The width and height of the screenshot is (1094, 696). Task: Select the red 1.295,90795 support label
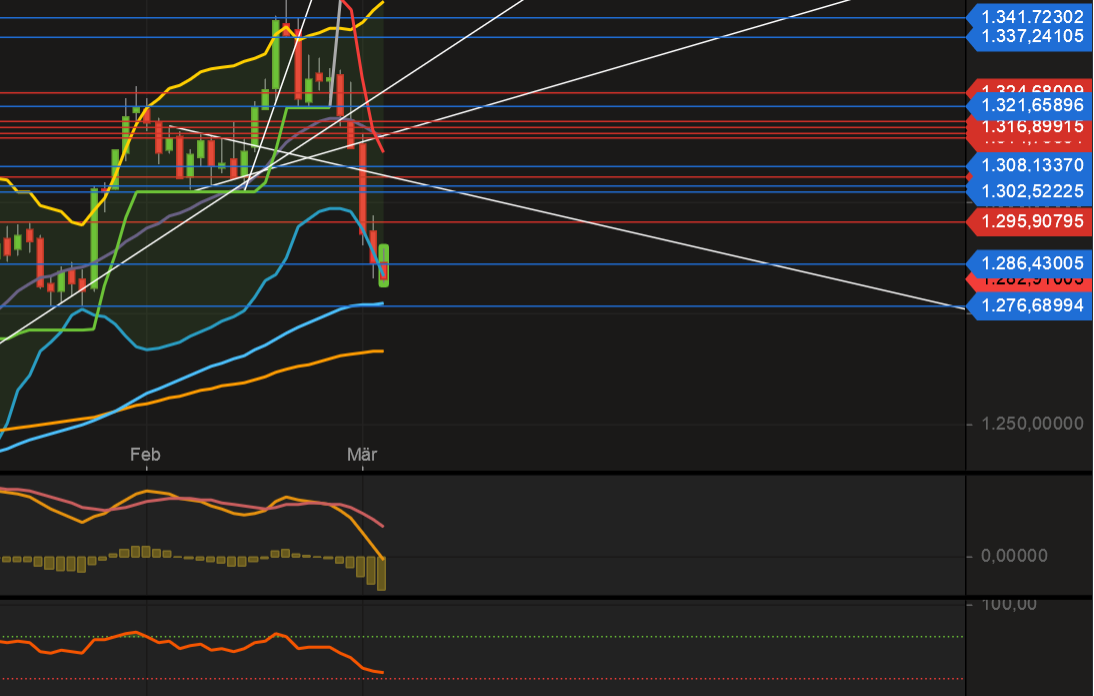1029,222
